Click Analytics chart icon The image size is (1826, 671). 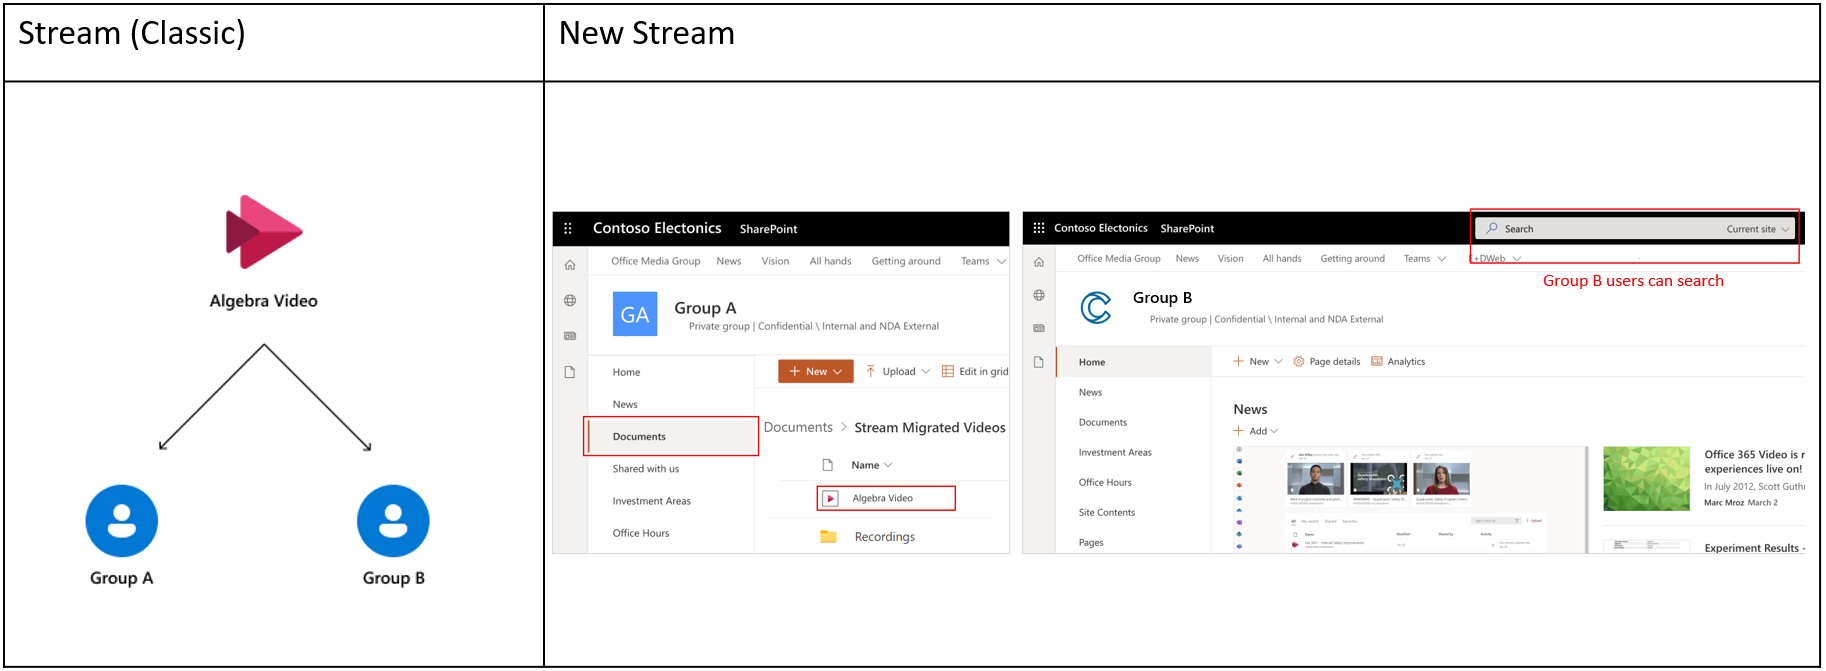1377,361
